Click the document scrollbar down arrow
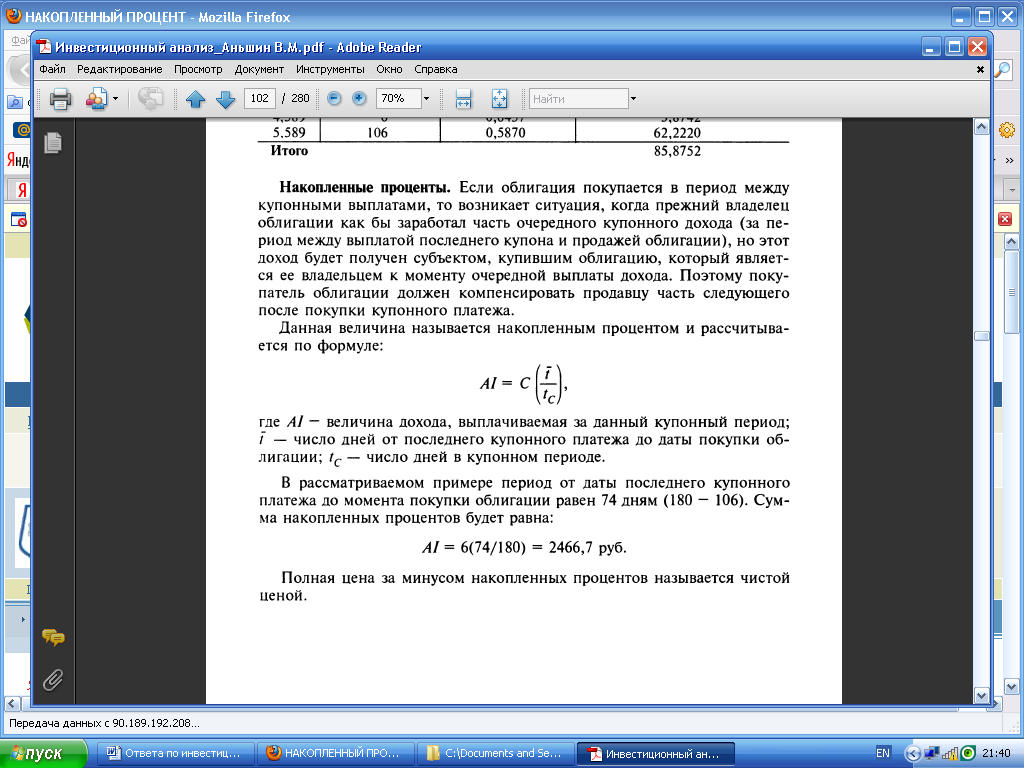Viewport: 1024px width, 768px height. [982, 696]
